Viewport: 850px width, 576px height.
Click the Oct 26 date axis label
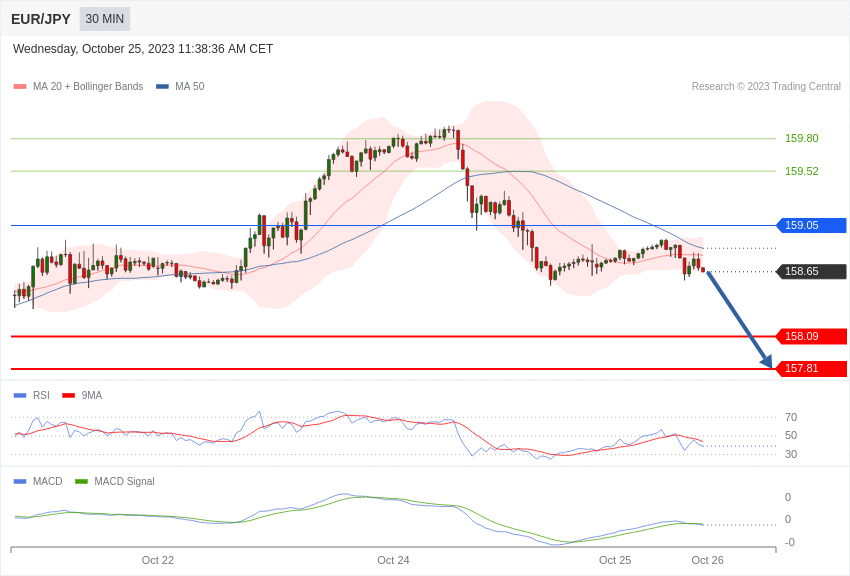[x=707, y=560]
